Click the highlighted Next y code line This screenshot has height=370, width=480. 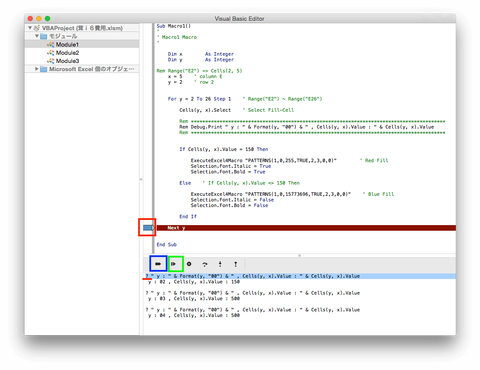pos(306,228)
